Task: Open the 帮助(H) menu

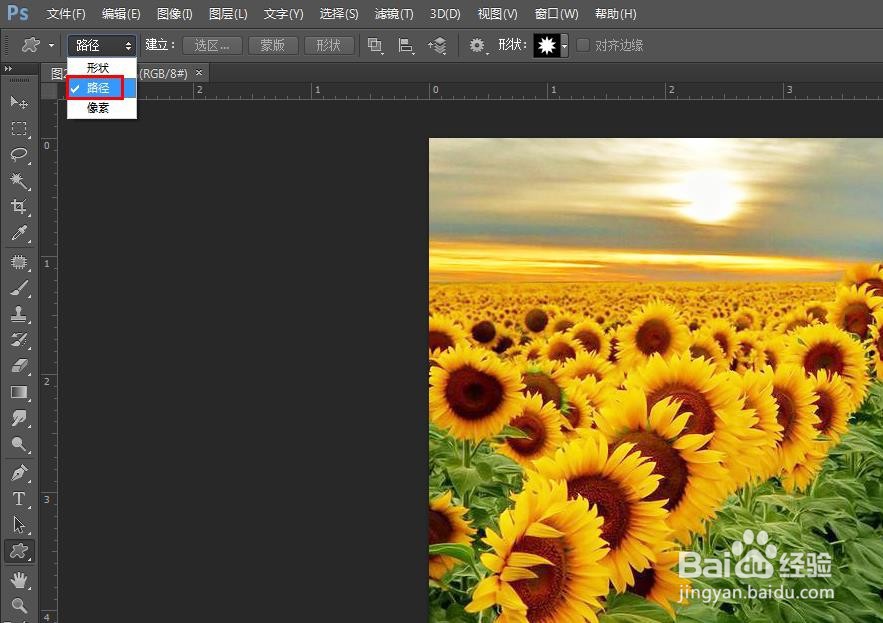Action: coord(616,14)
